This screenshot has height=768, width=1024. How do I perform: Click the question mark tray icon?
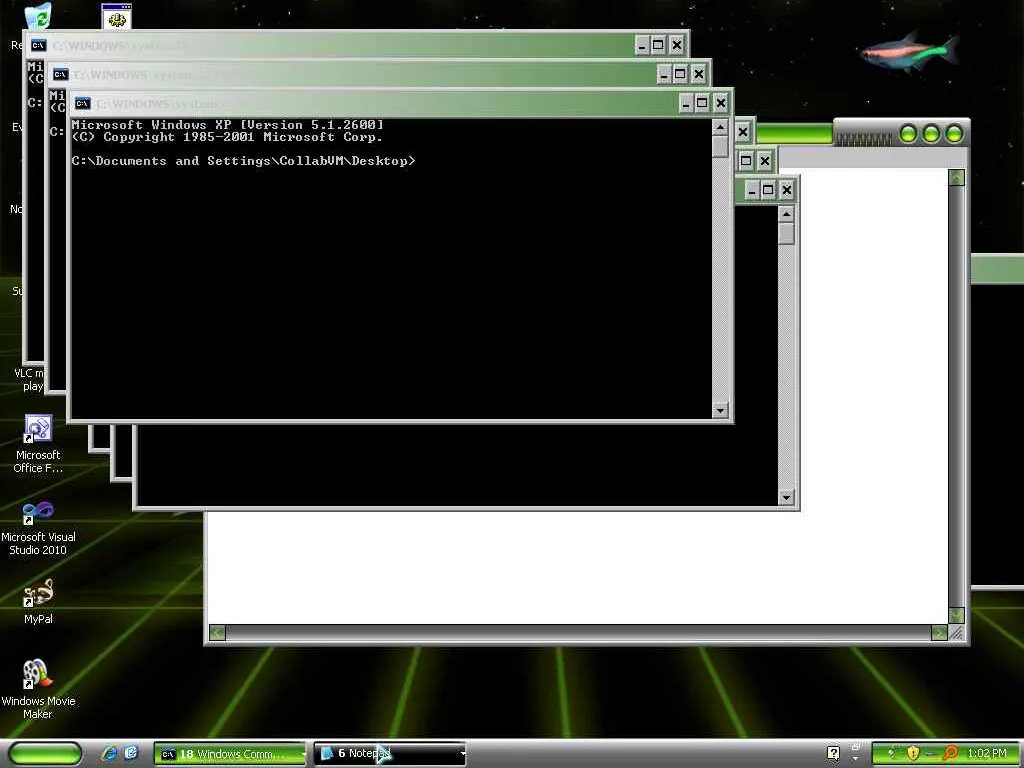pos(833,753)
